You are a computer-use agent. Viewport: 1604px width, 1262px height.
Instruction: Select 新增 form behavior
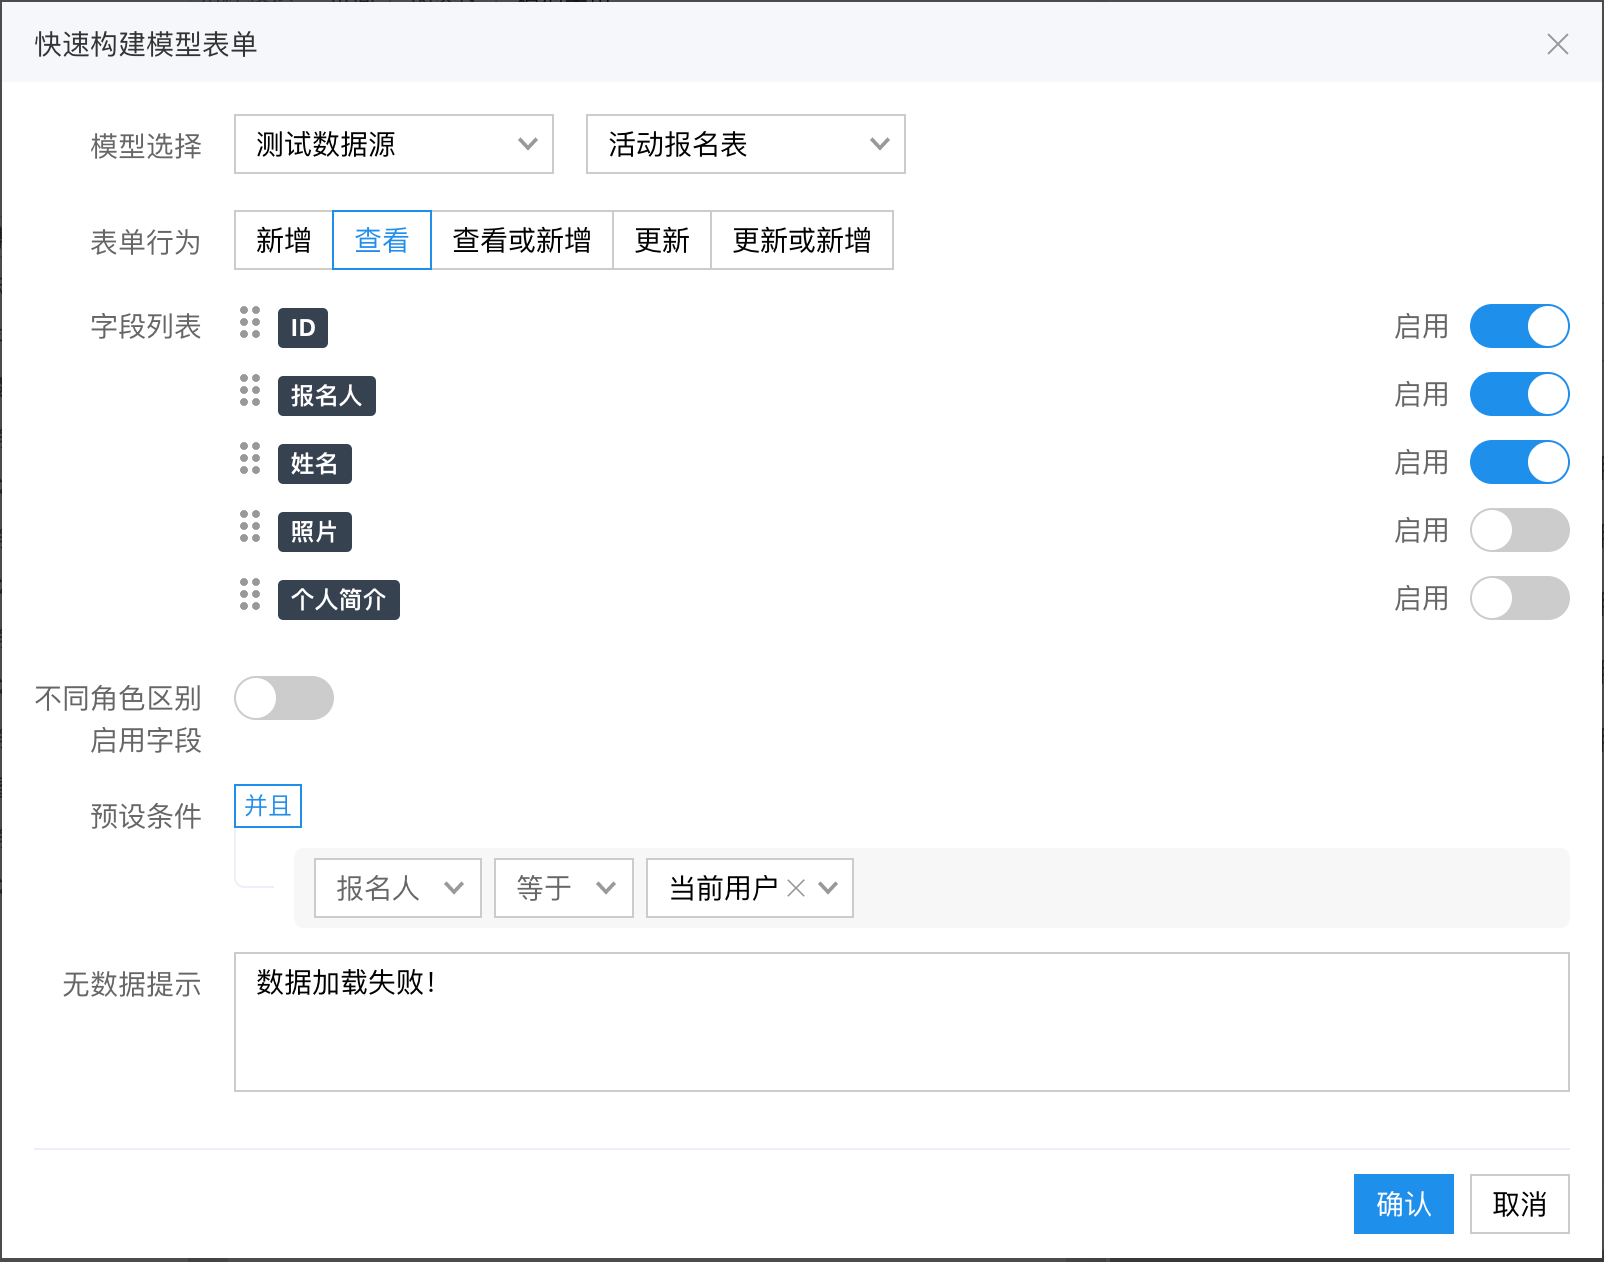coord(284,240)
